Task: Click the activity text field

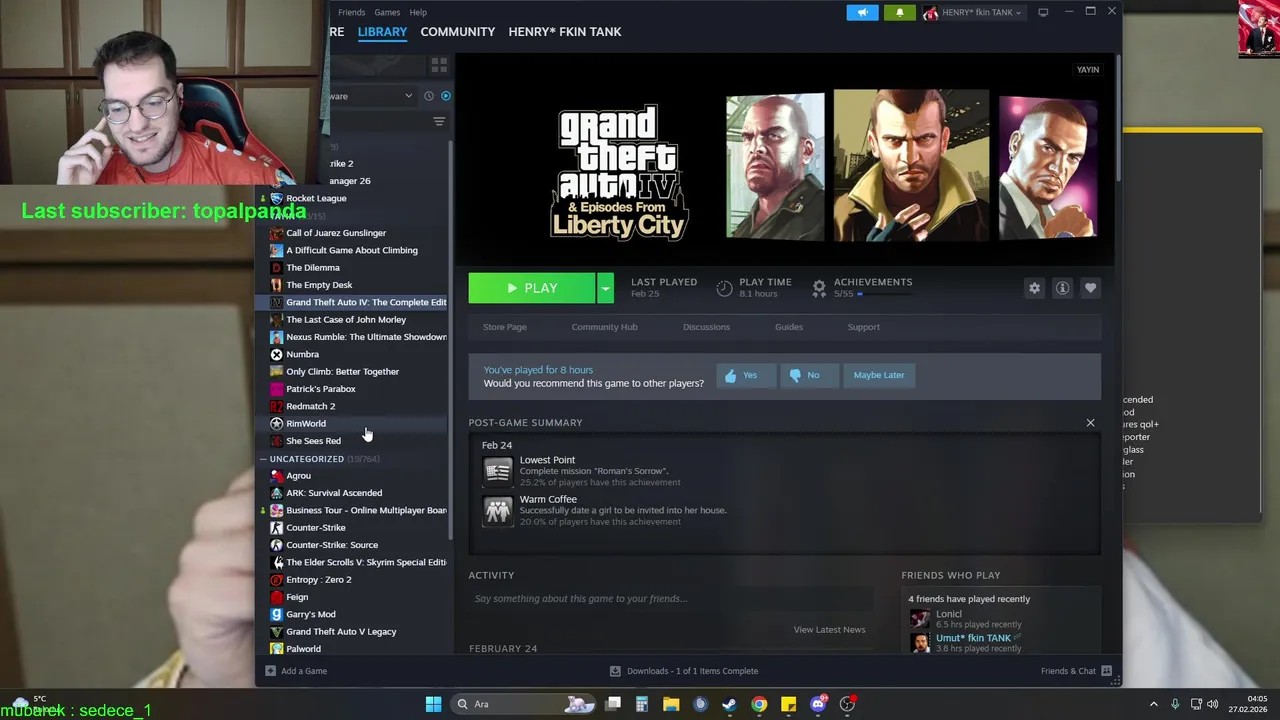Action: (670, 599)
